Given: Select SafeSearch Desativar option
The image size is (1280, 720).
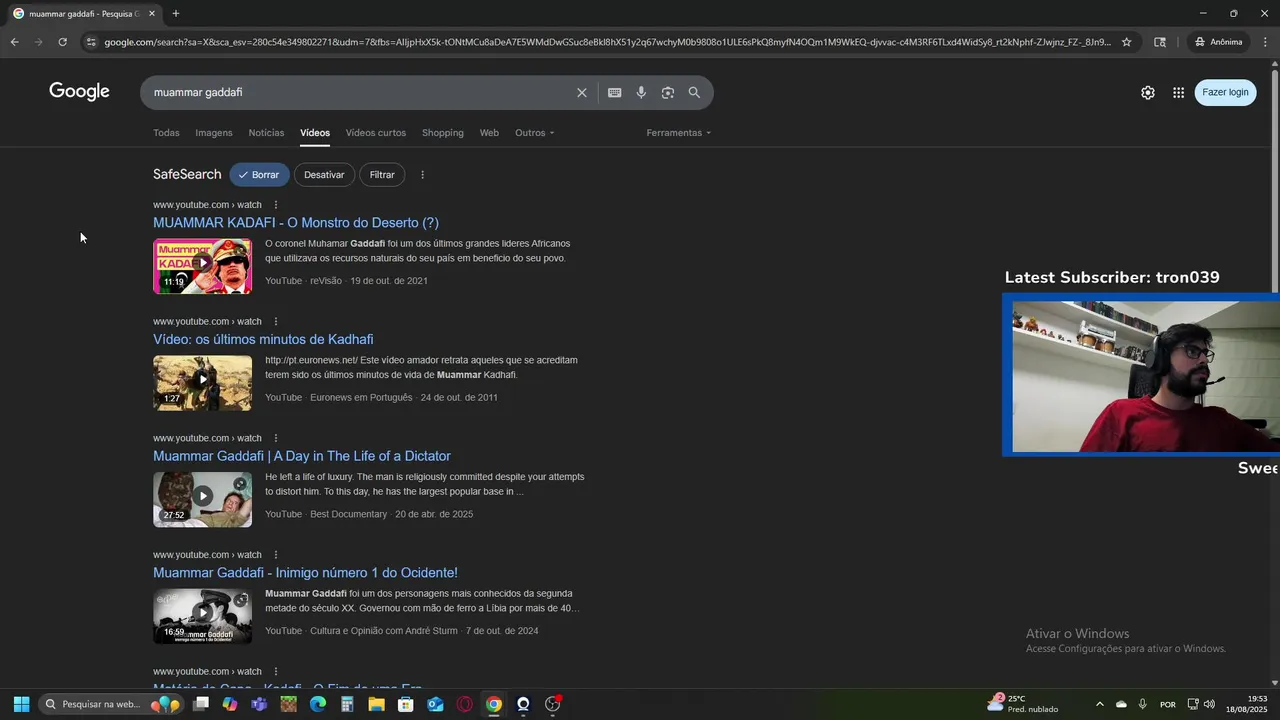Looking at the screenshot, I should click(324, 175).
